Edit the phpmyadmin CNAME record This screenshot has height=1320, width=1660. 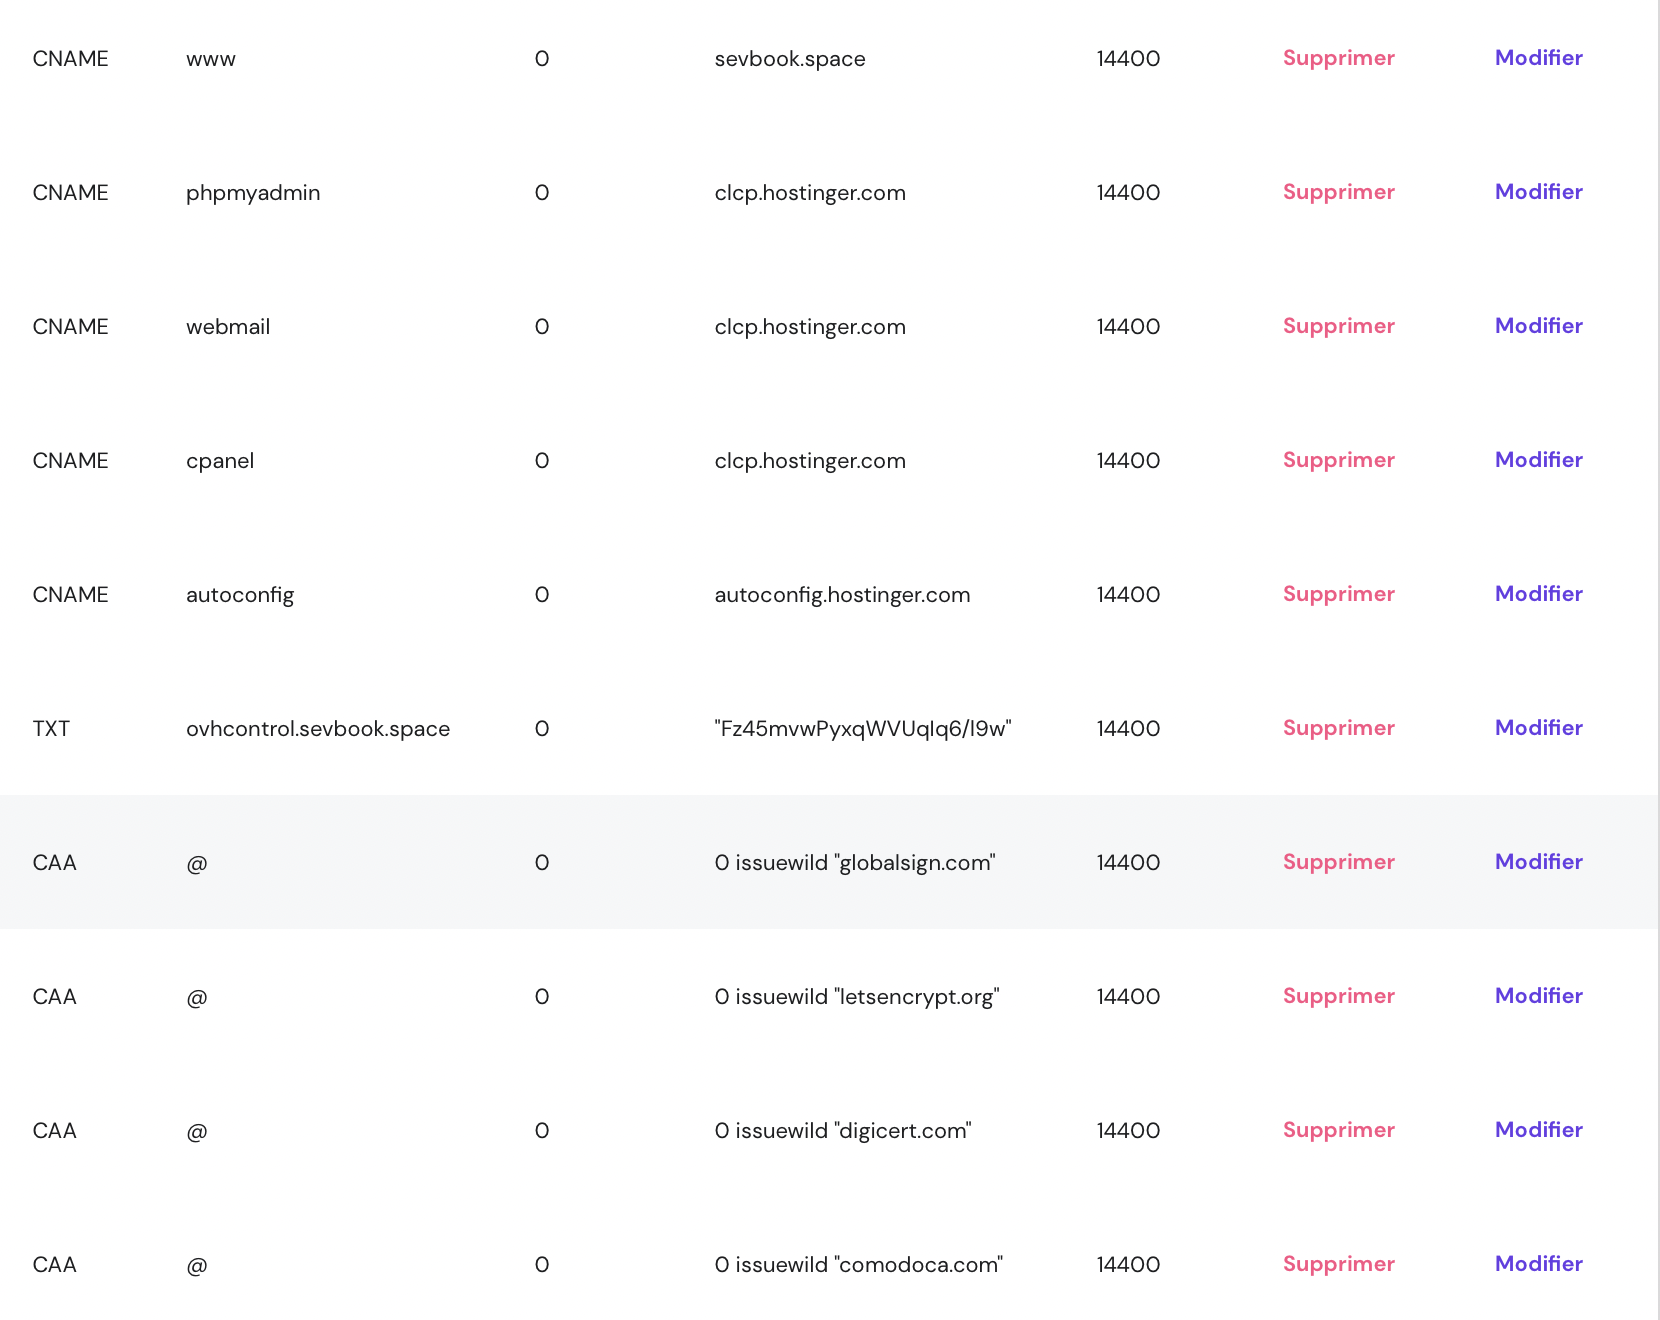pyautogui.click(x=1538, y=192)
